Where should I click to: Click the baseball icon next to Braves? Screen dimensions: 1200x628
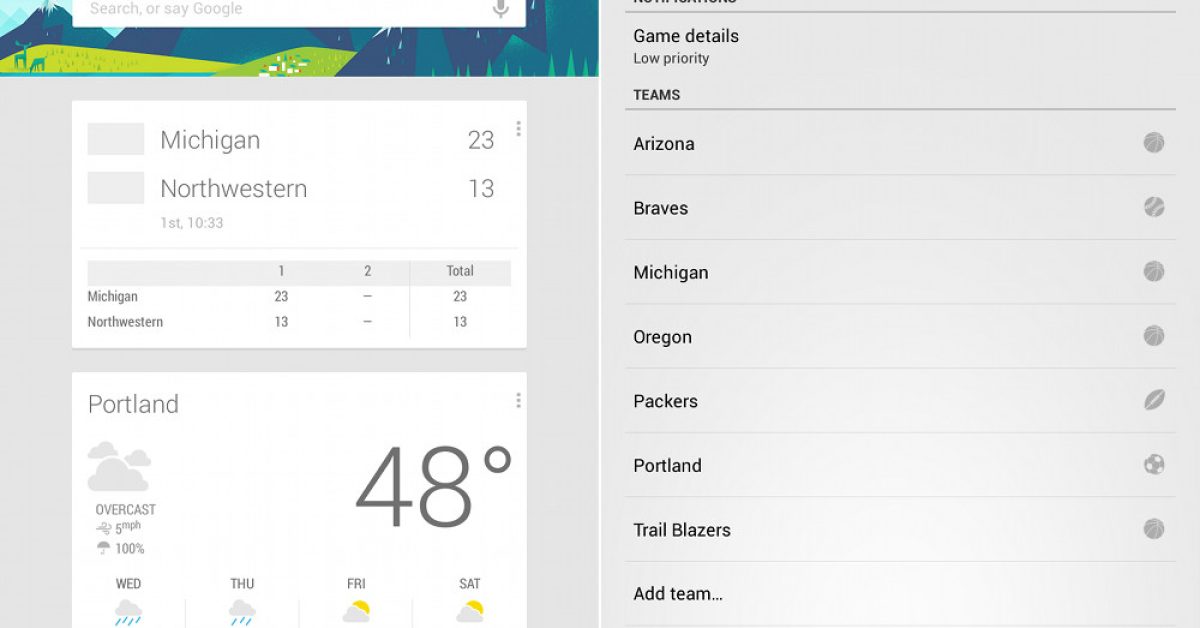coord(1154,207)
